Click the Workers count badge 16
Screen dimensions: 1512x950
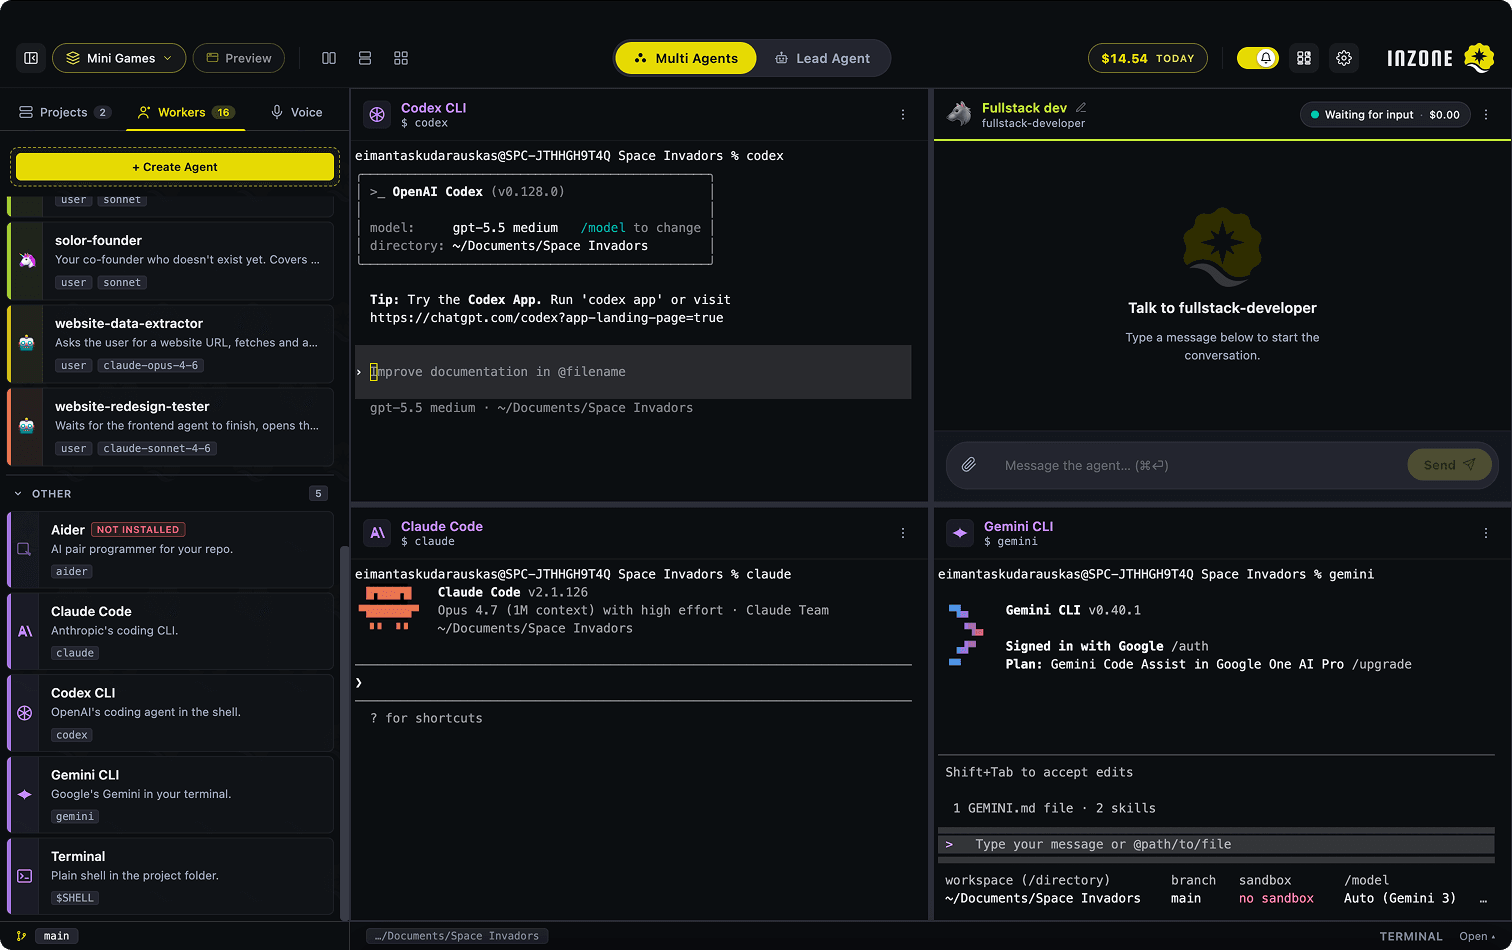click(x=224, y=112)
